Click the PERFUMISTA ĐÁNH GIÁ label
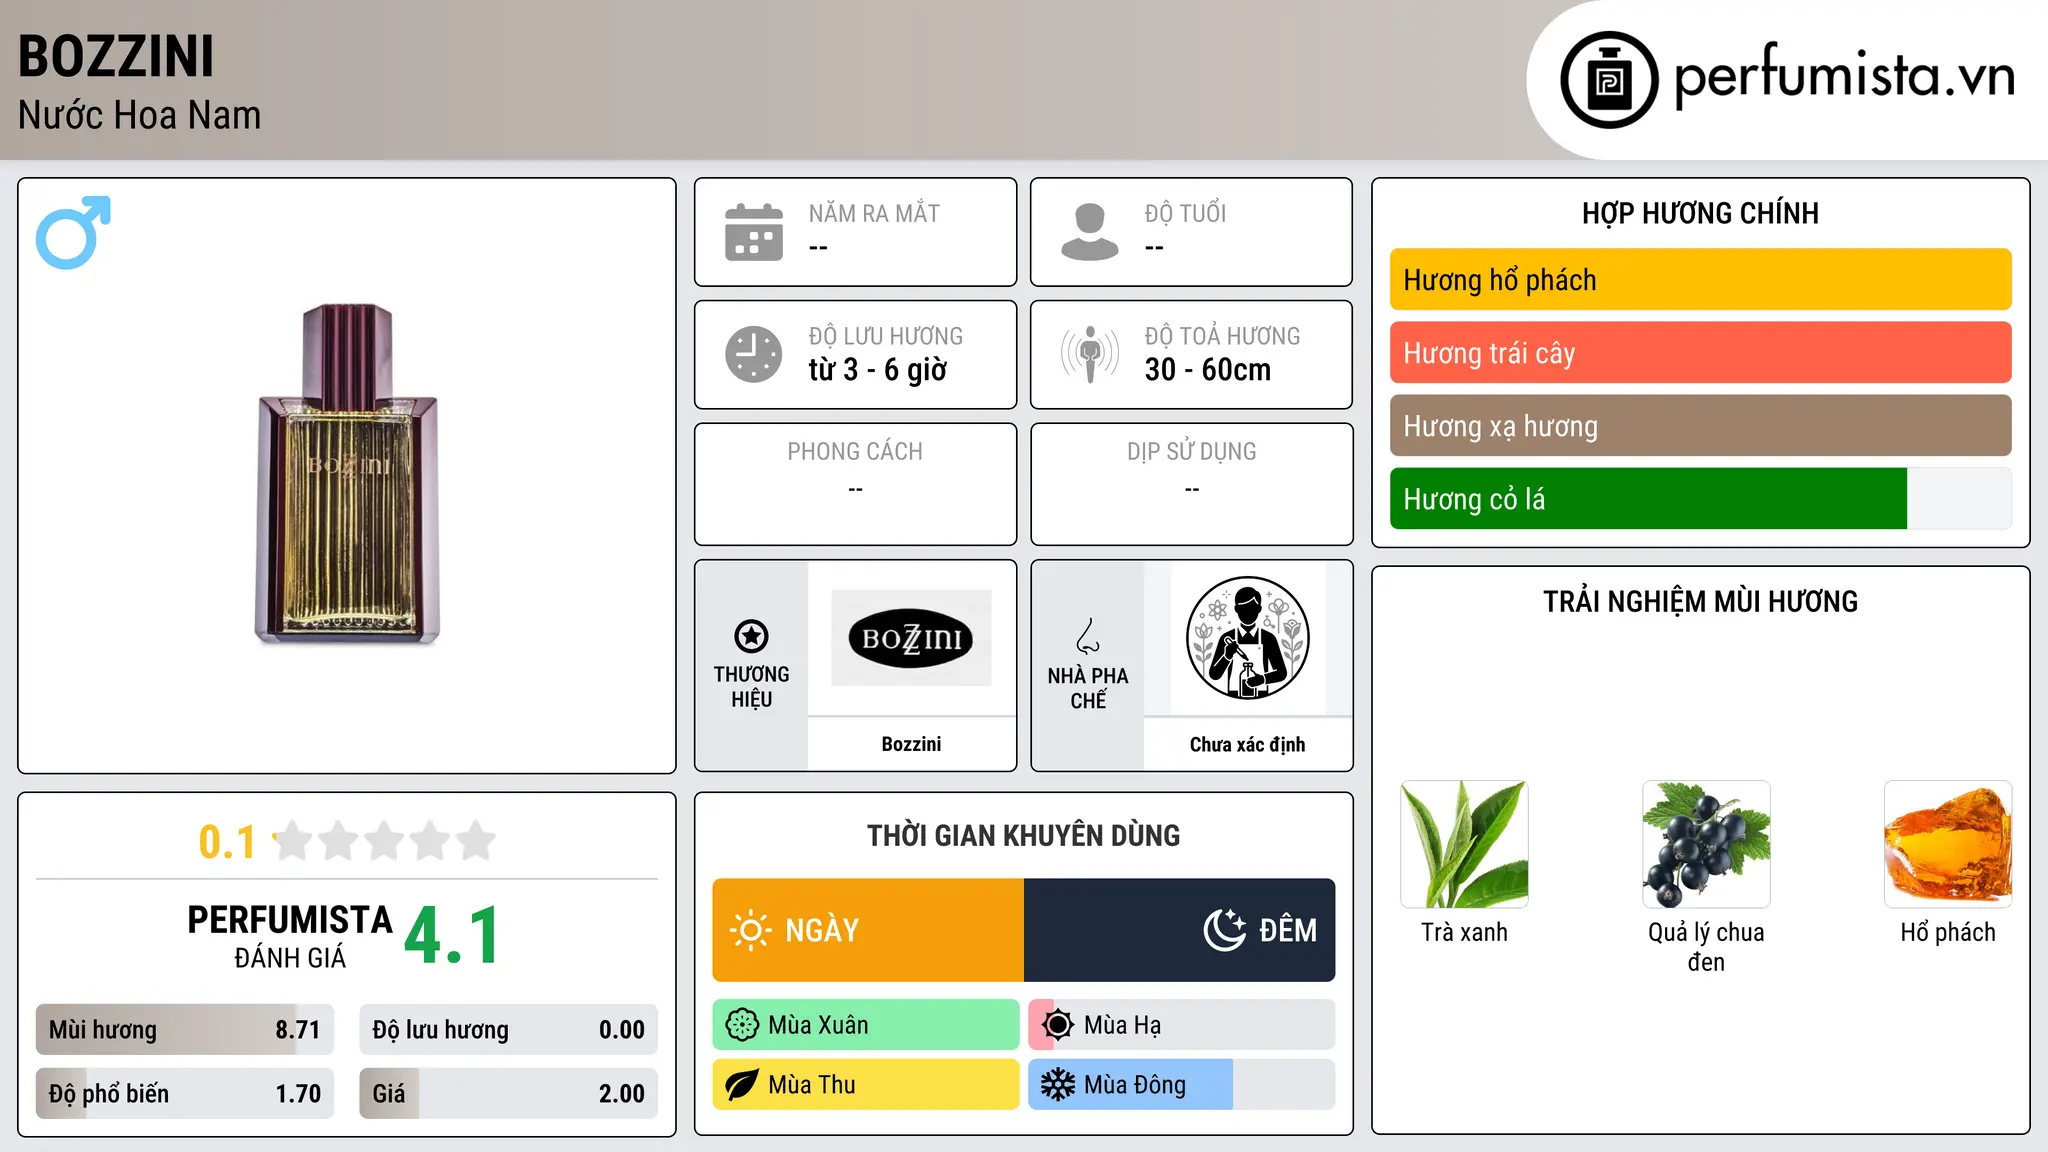The image size is (2048, 1152). [290, 936]
